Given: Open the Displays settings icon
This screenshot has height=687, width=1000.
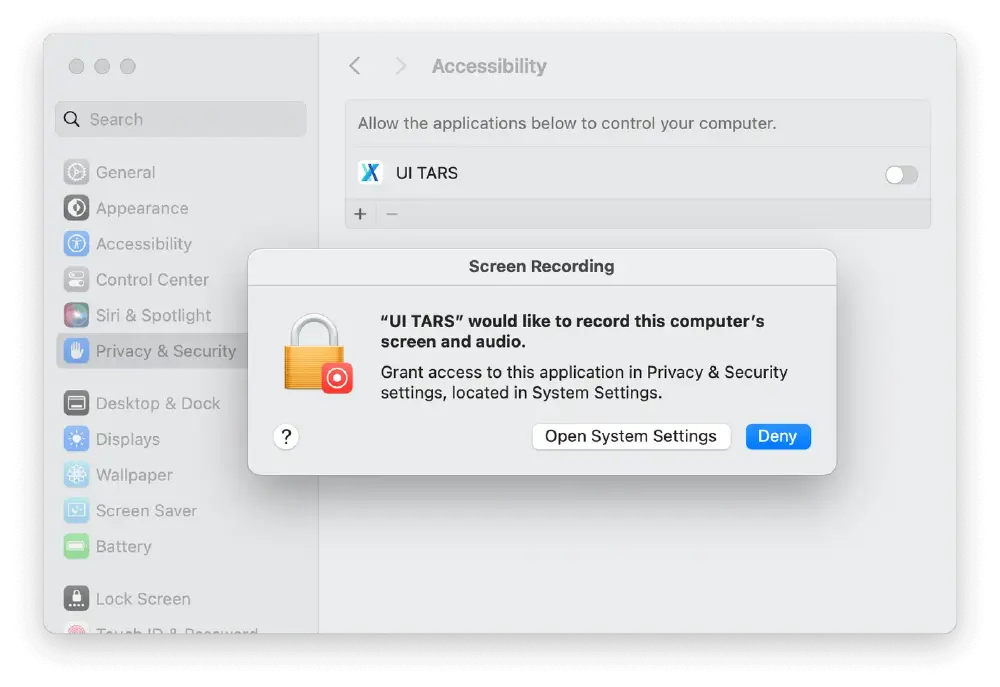Looking at the screenshot, I should (x=76, y=439).
